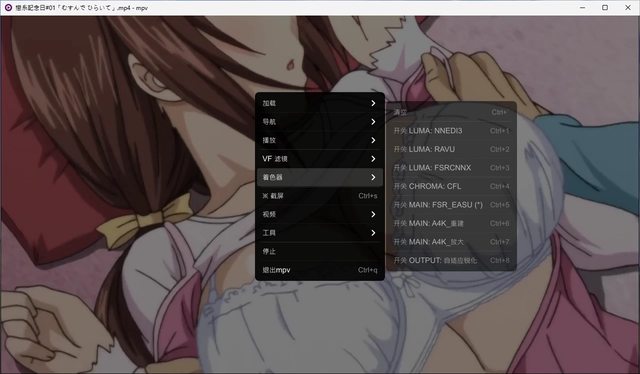Screen dimensions: 640x374
Task: Expand the 导航 submenu chevron
Action: 373,122
